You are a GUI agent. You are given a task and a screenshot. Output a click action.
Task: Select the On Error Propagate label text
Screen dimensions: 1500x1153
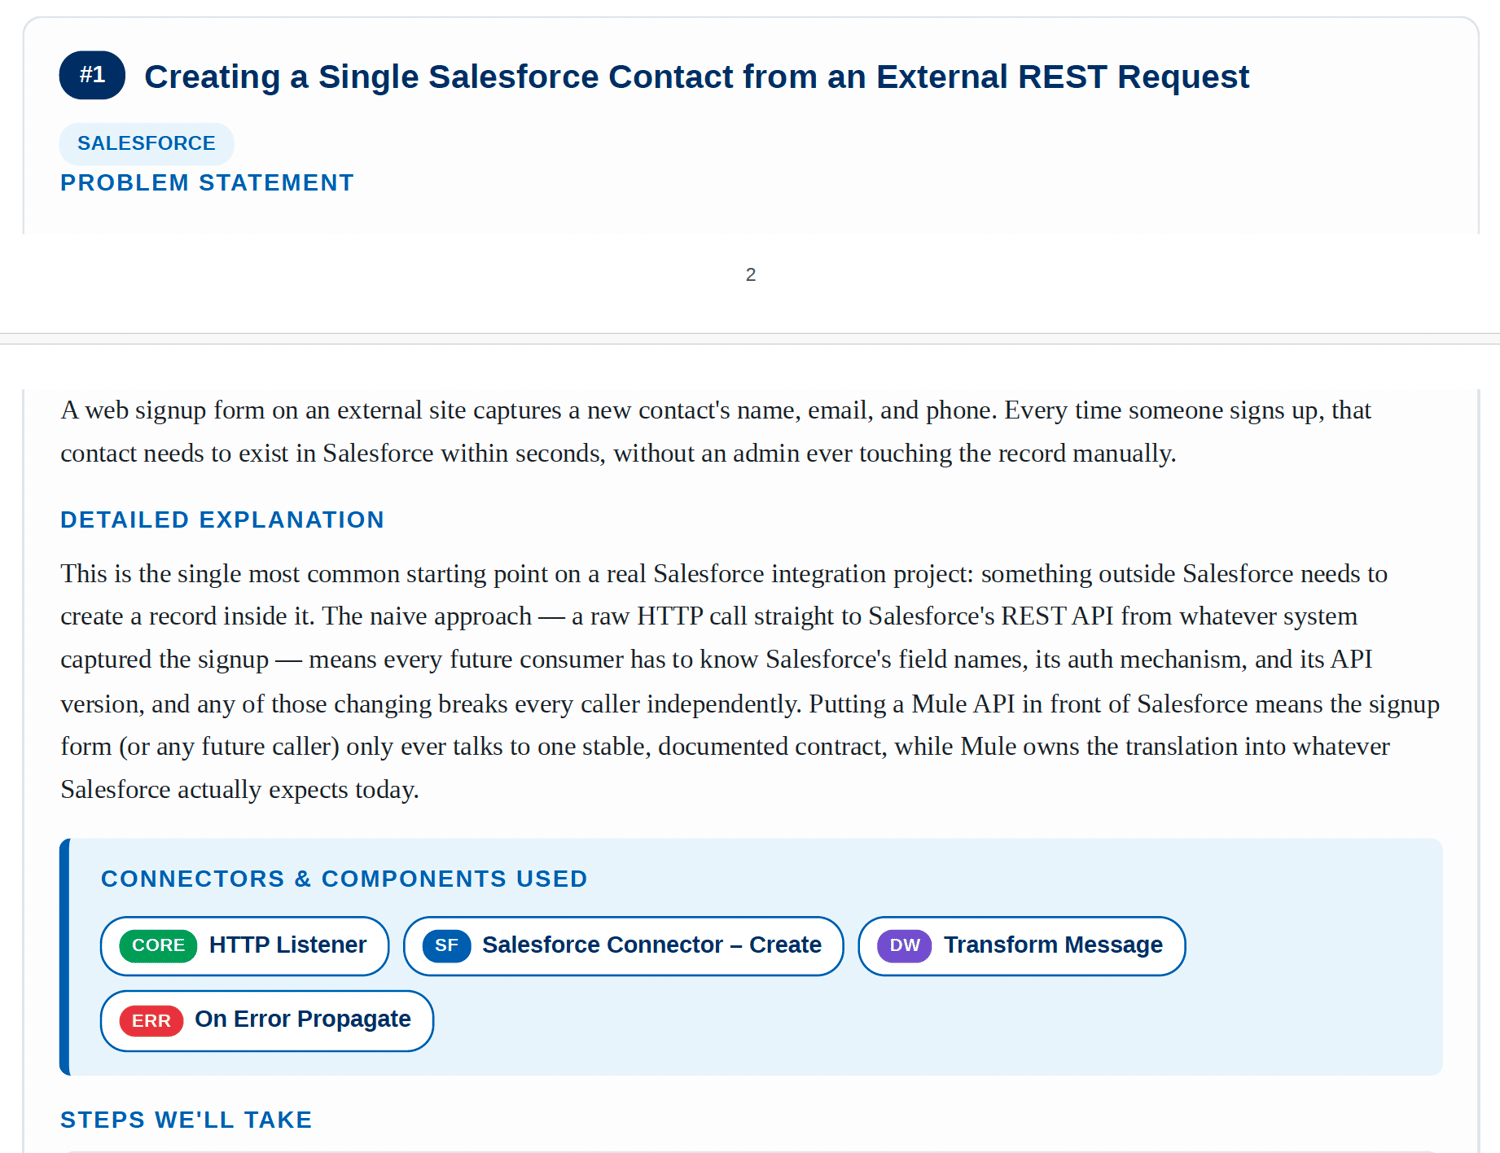point(303,1019)
